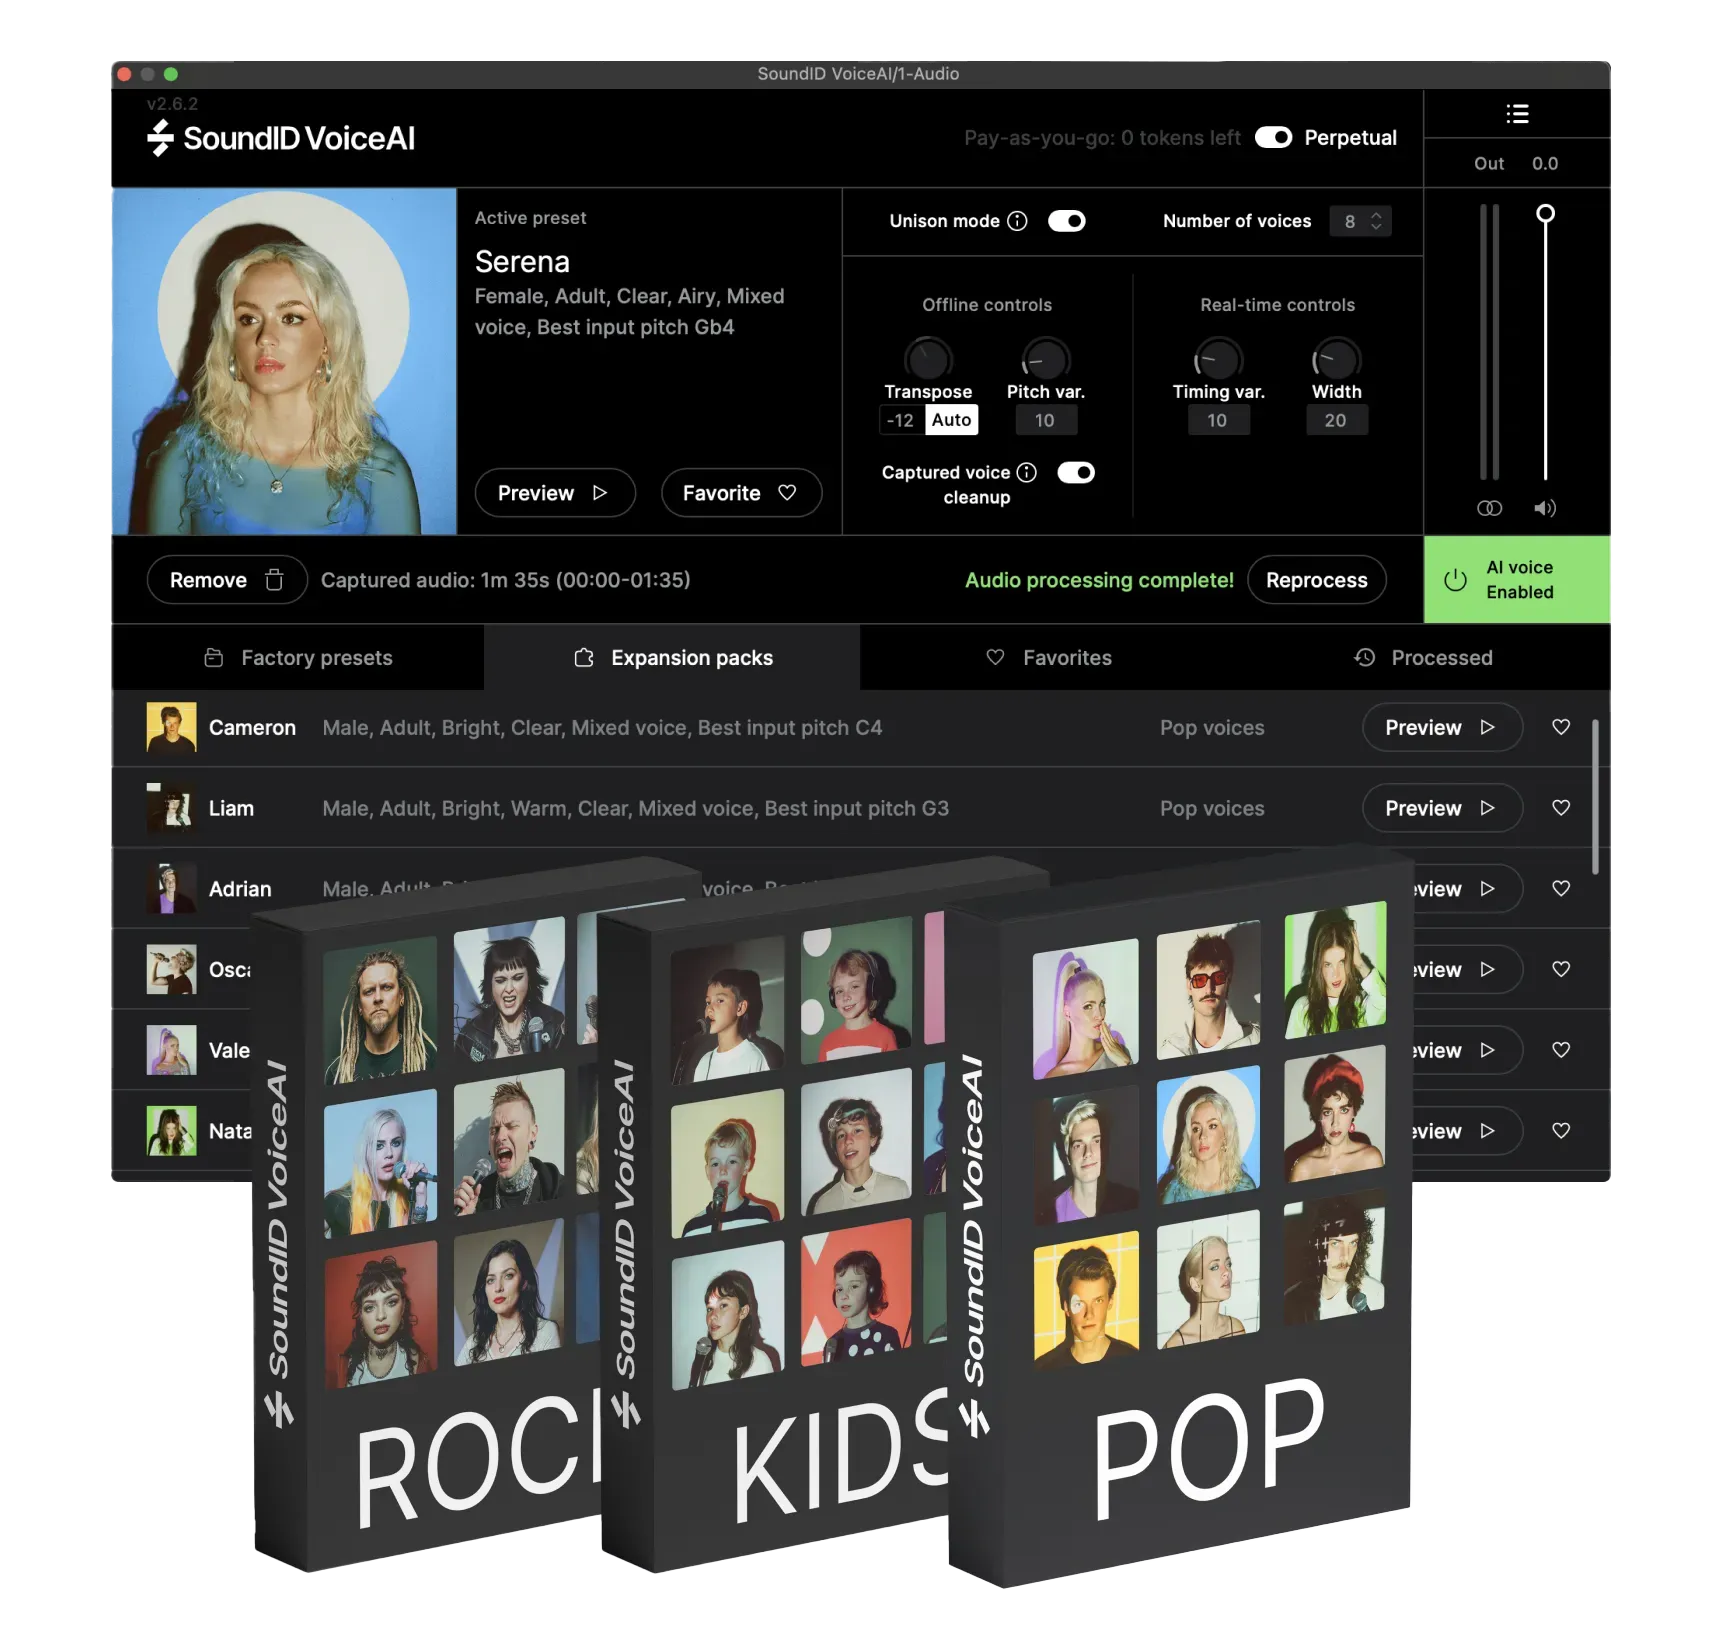The height and width of the screenshot is (1635, 1711).
Task: Click Serena's preset portrait thumbnail
Action: (x=285, y=361)
